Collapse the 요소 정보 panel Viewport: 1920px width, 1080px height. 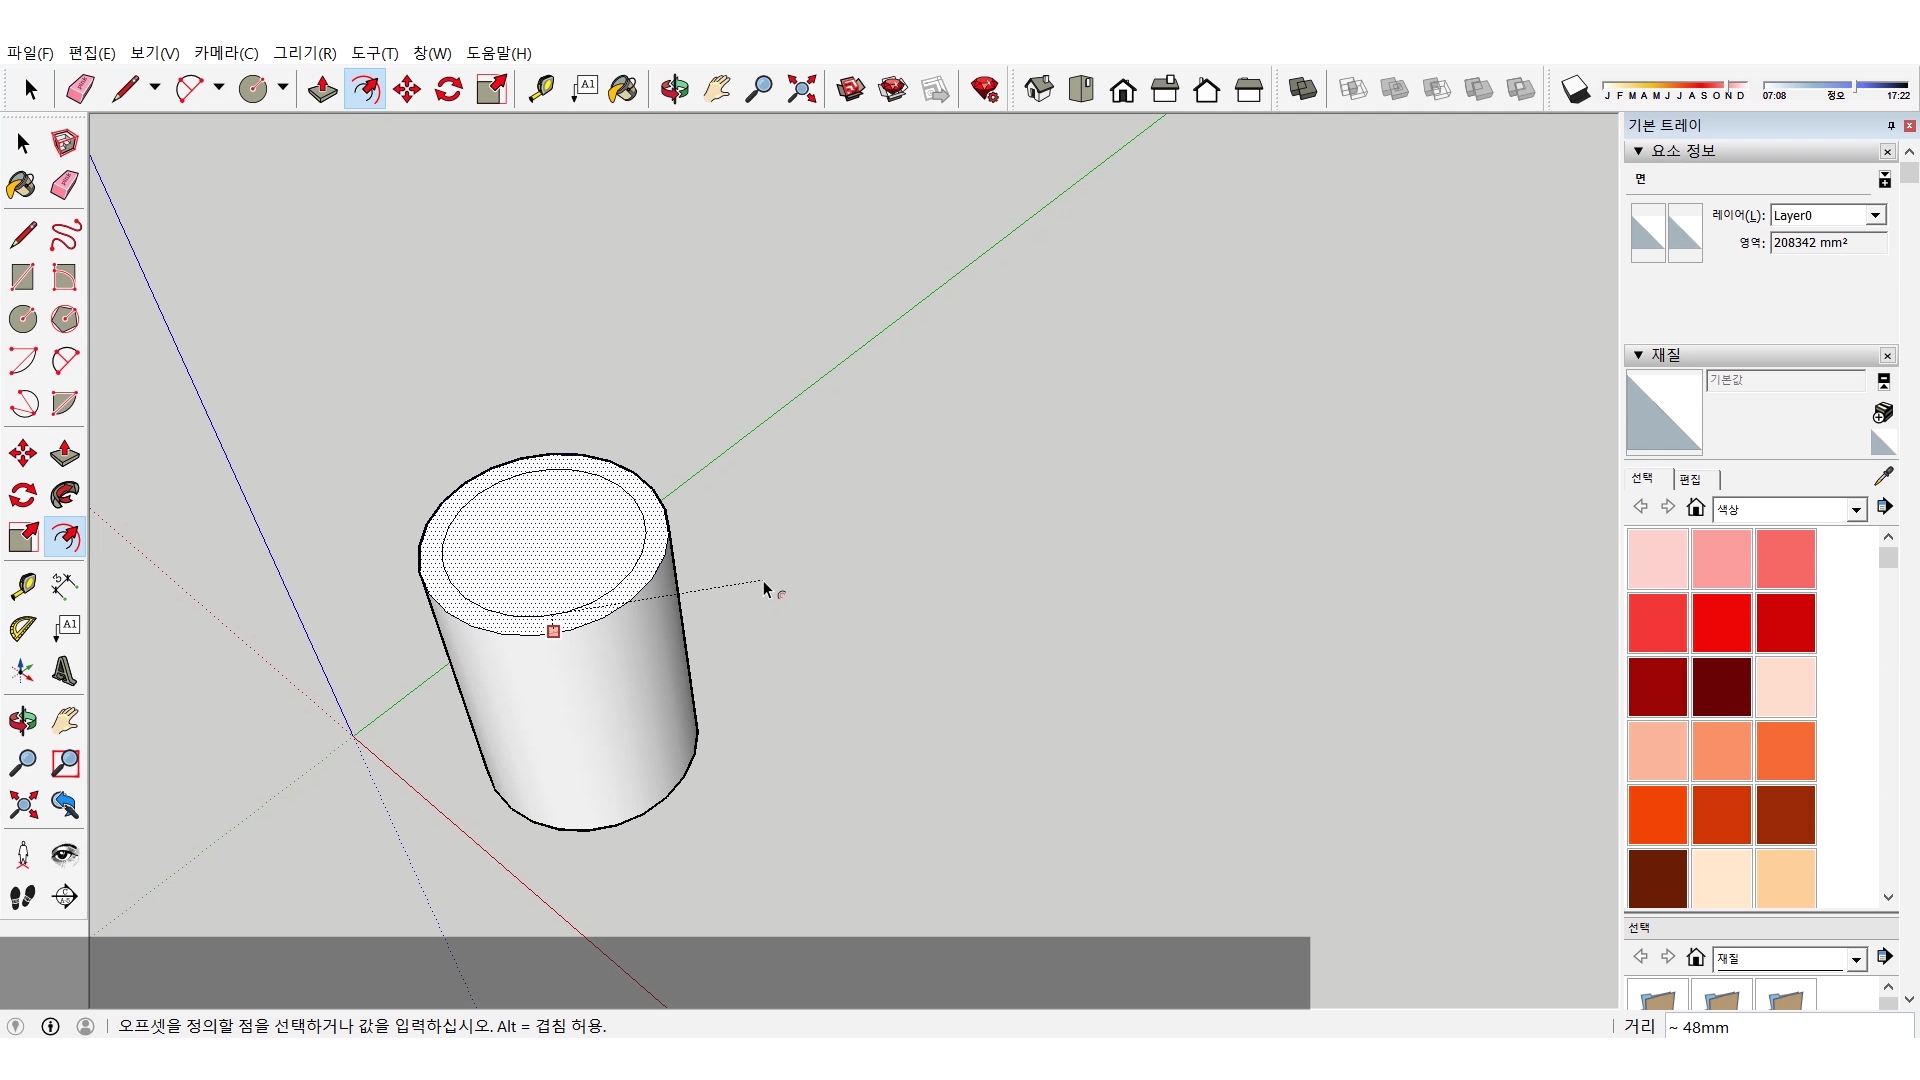pyautogui.click(x=1638, y=151)
